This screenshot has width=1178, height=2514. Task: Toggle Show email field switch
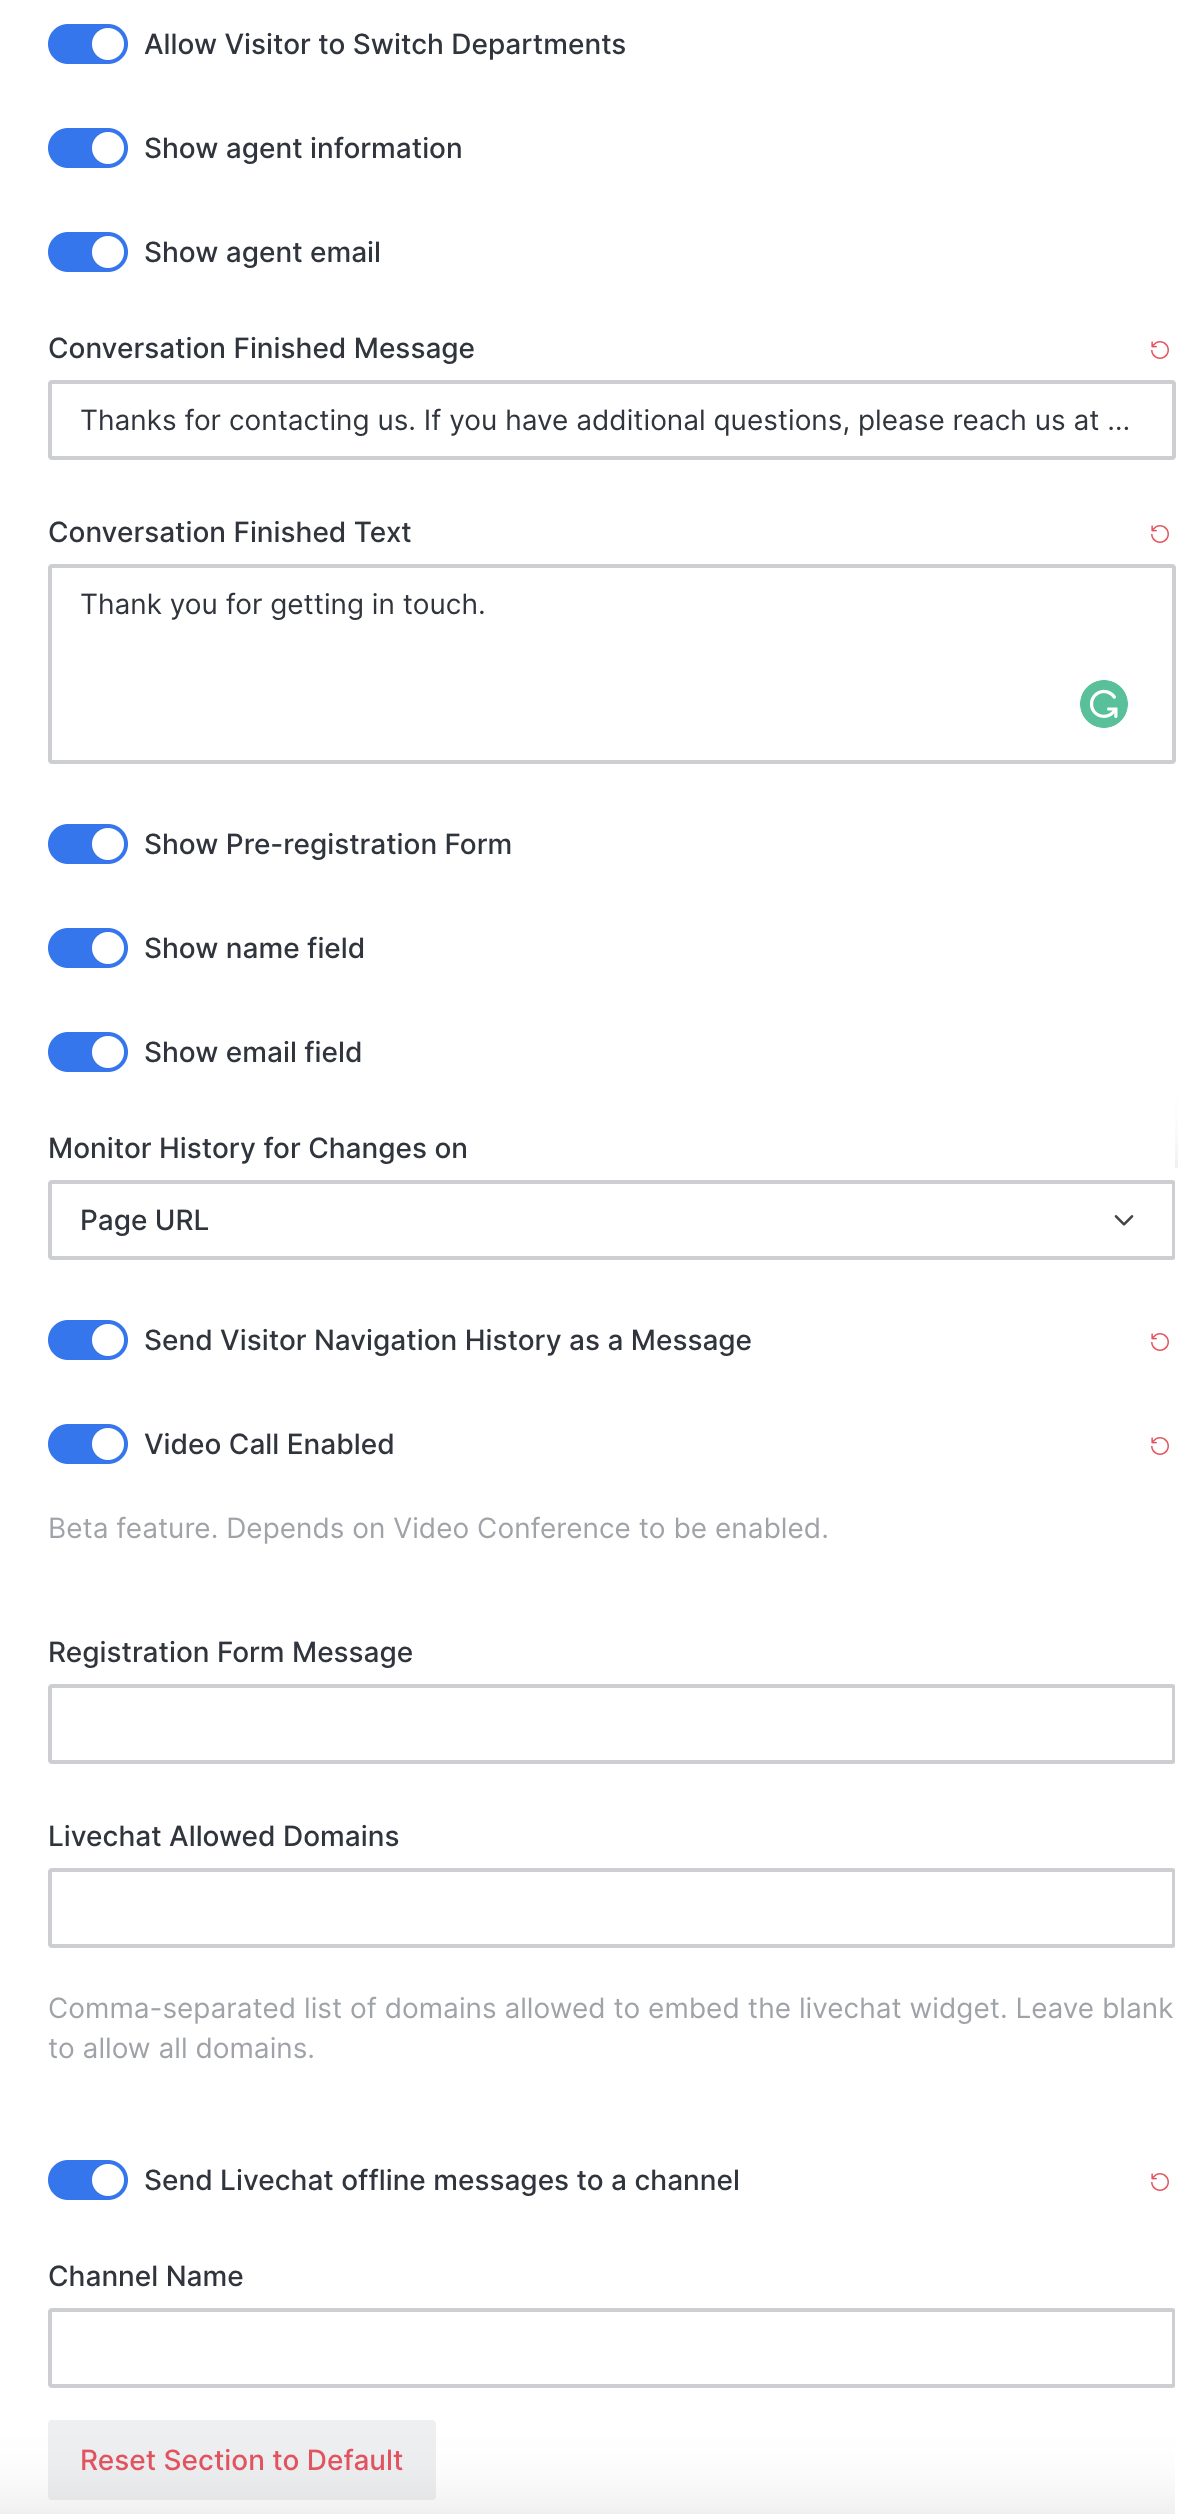pyautogui.click(x=88, y=1052)
